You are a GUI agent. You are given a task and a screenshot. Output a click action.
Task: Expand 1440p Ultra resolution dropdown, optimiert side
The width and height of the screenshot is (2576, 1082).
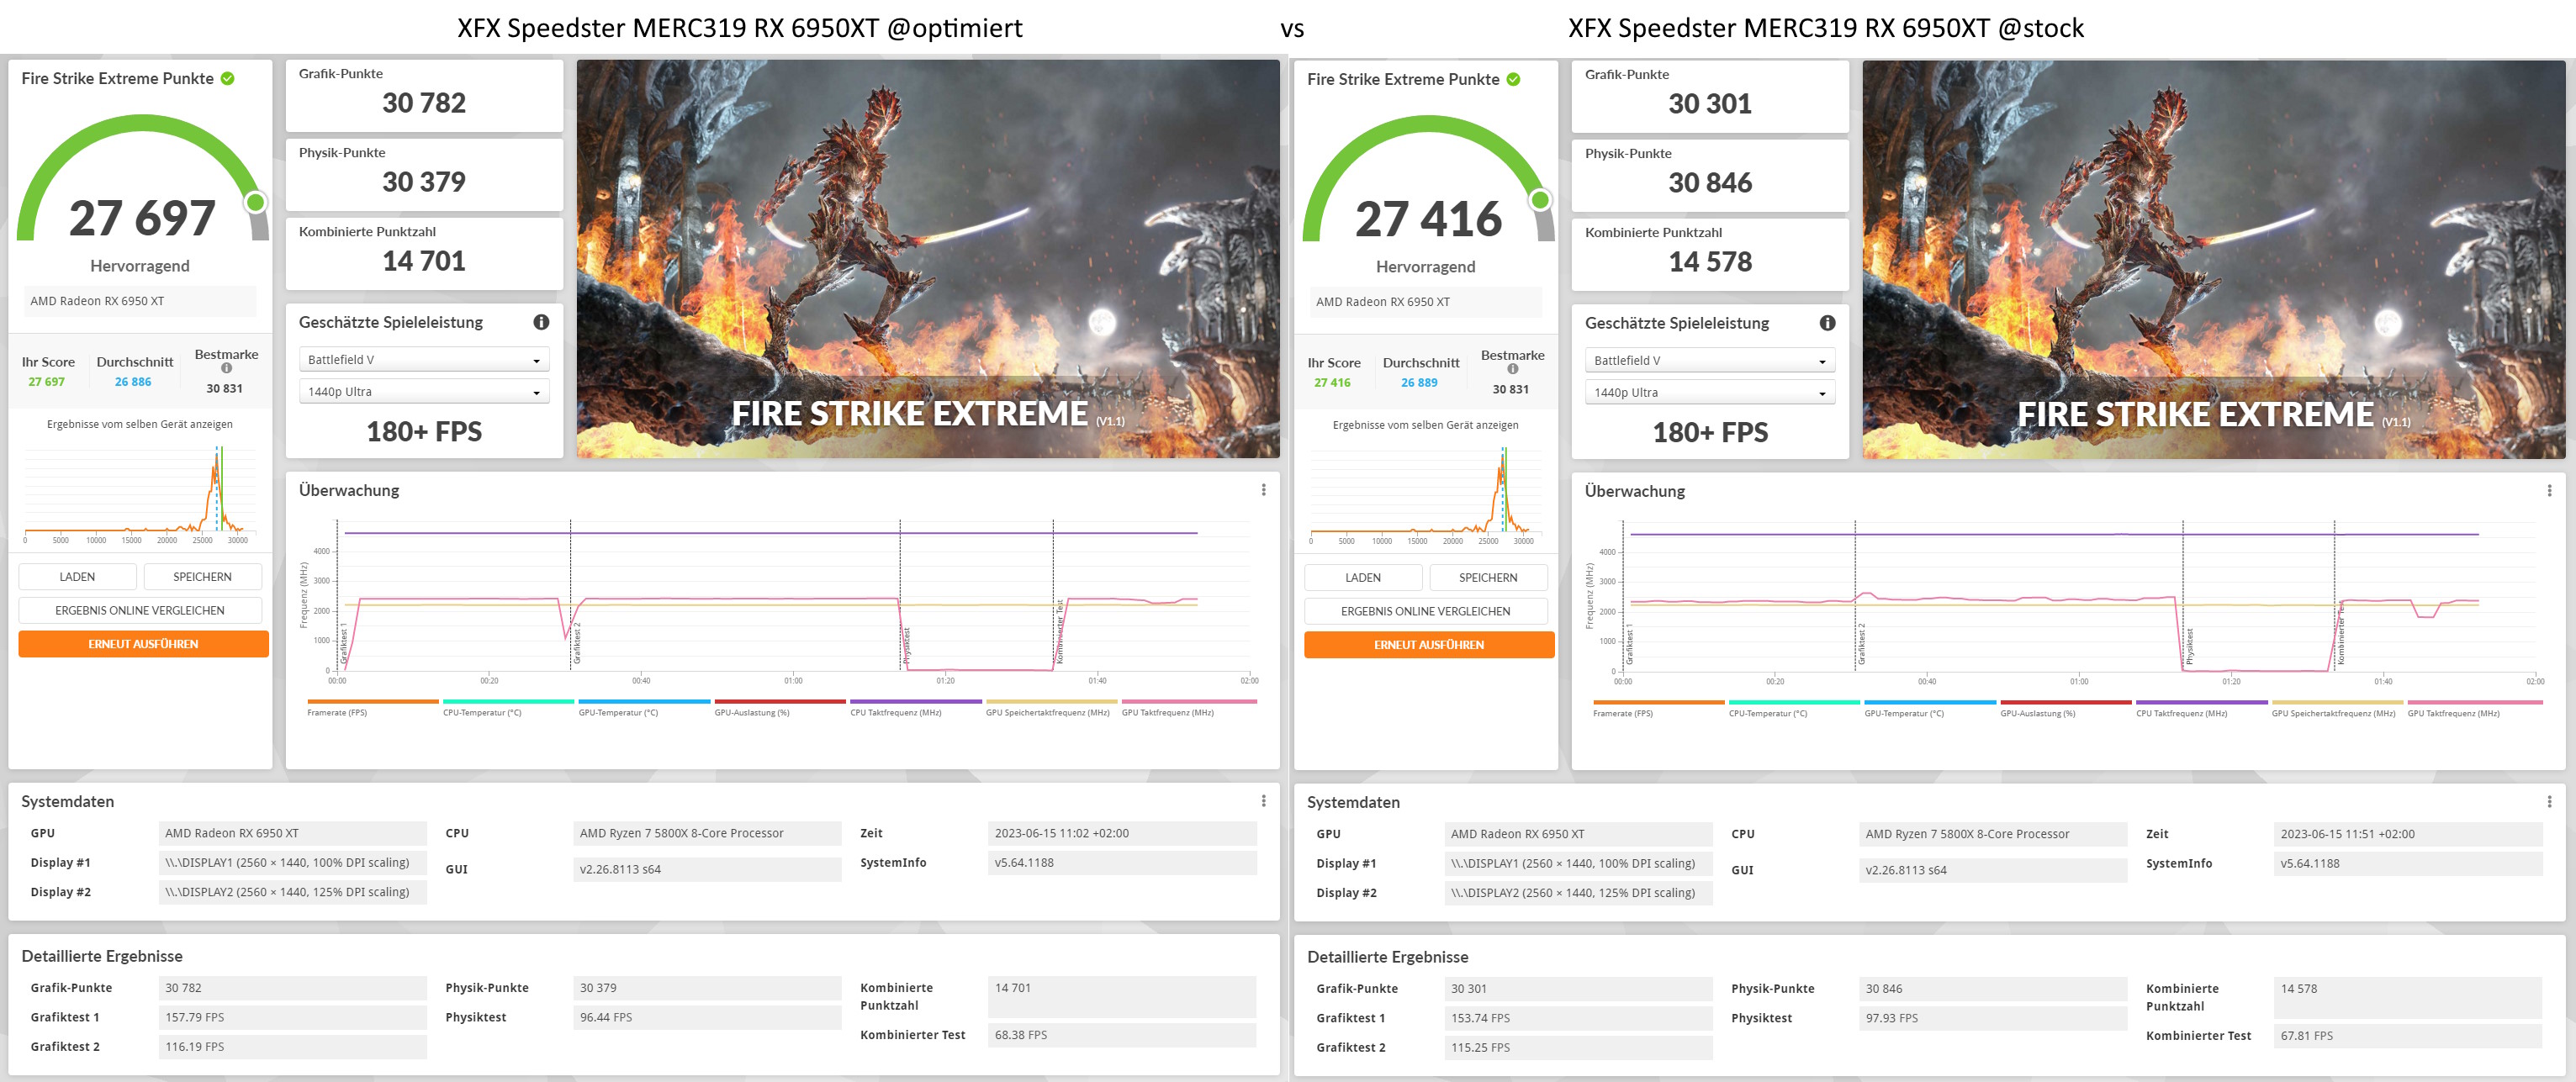click(424, 392)
